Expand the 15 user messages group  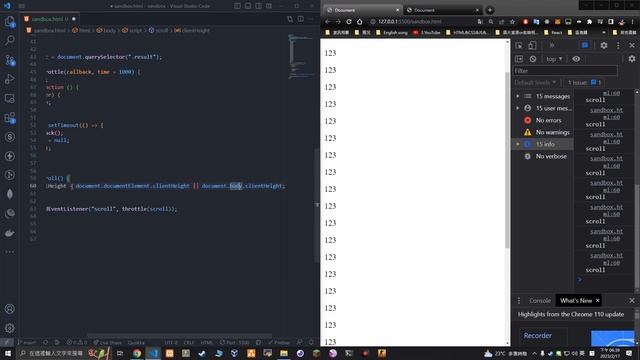pos(518,108)
